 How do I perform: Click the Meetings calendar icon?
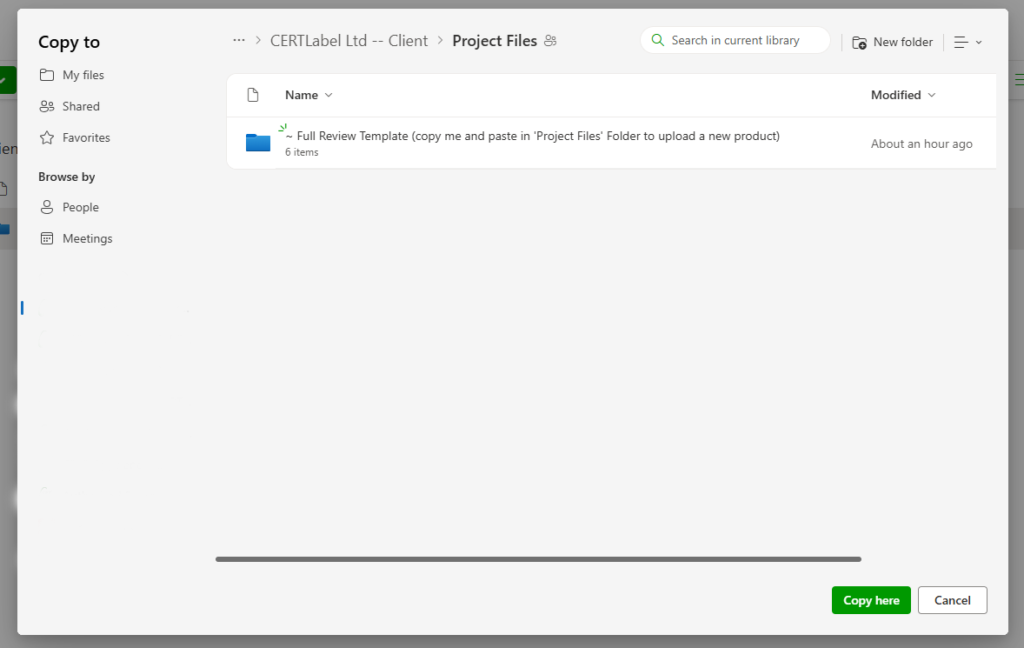[47, 239]
